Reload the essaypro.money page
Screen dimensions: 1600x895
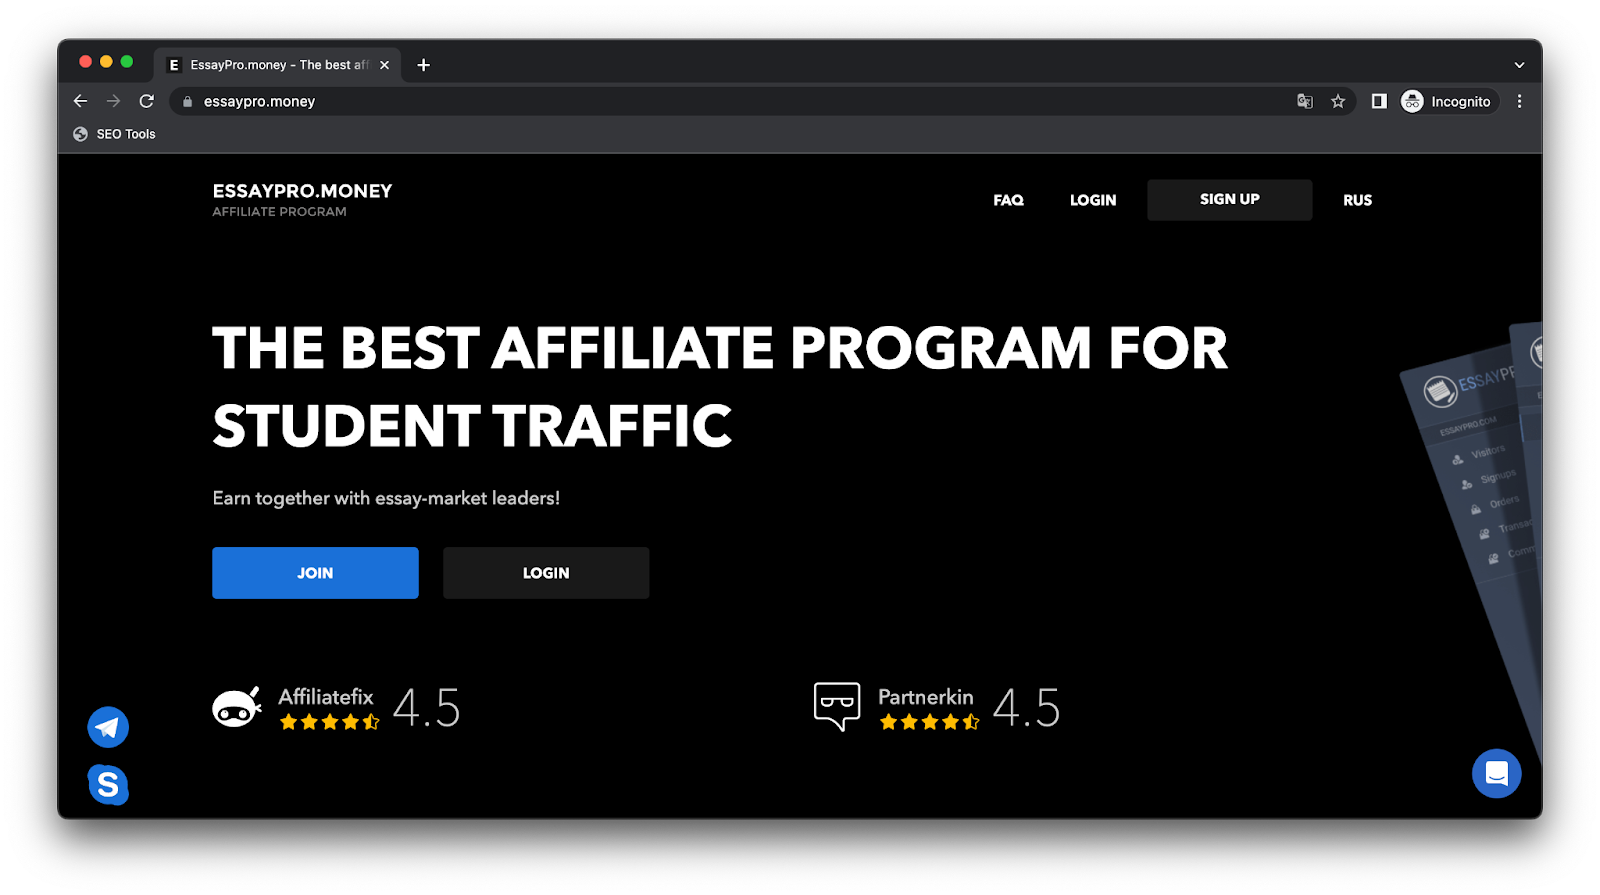[147, 101]
